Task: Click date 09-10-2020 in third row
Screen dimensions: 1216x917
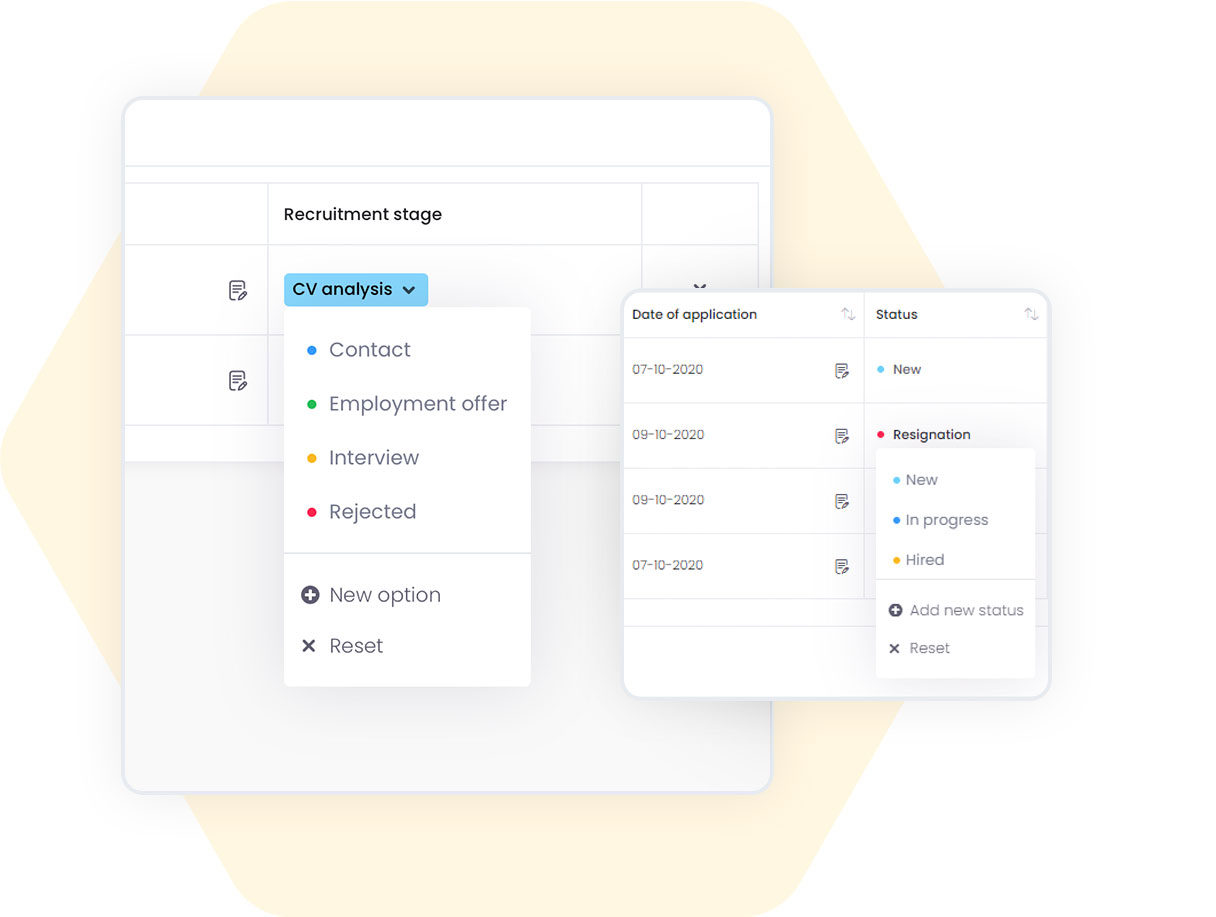Action: pos(667,500)
